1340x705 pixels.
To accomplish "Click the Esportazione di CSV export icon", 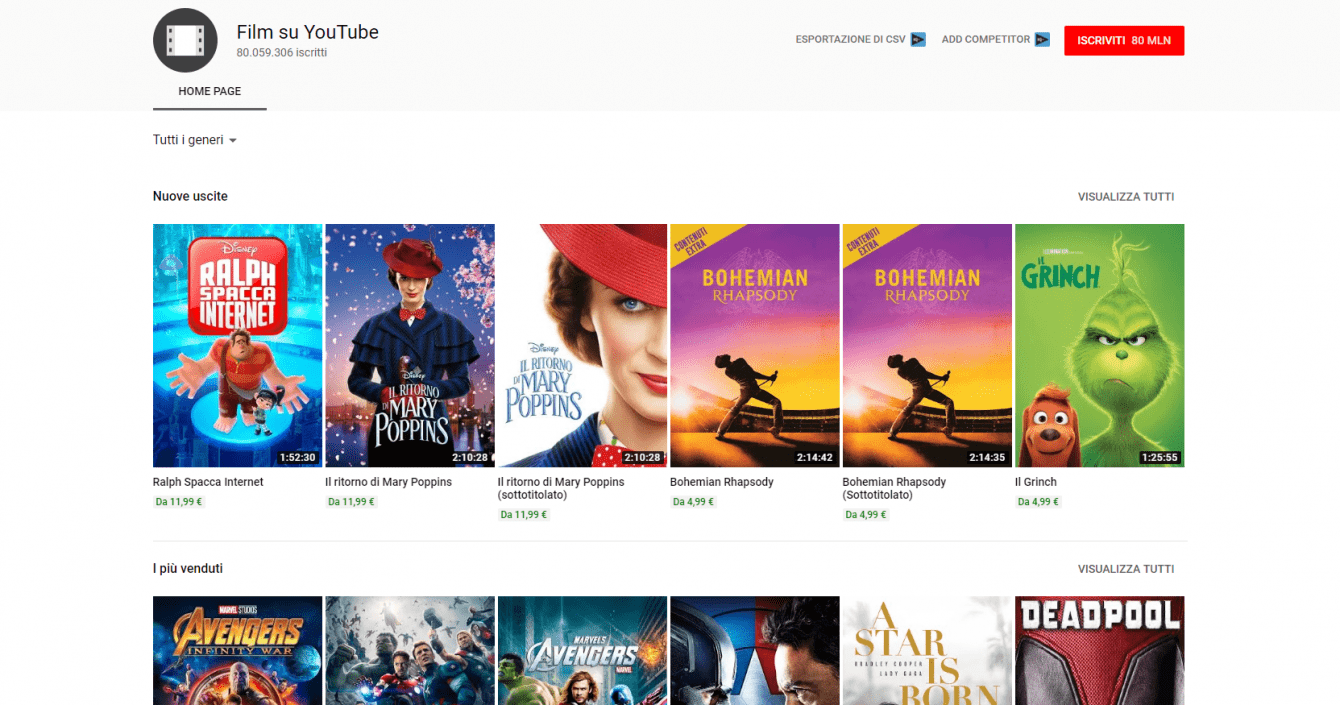I will pos(918,40).
